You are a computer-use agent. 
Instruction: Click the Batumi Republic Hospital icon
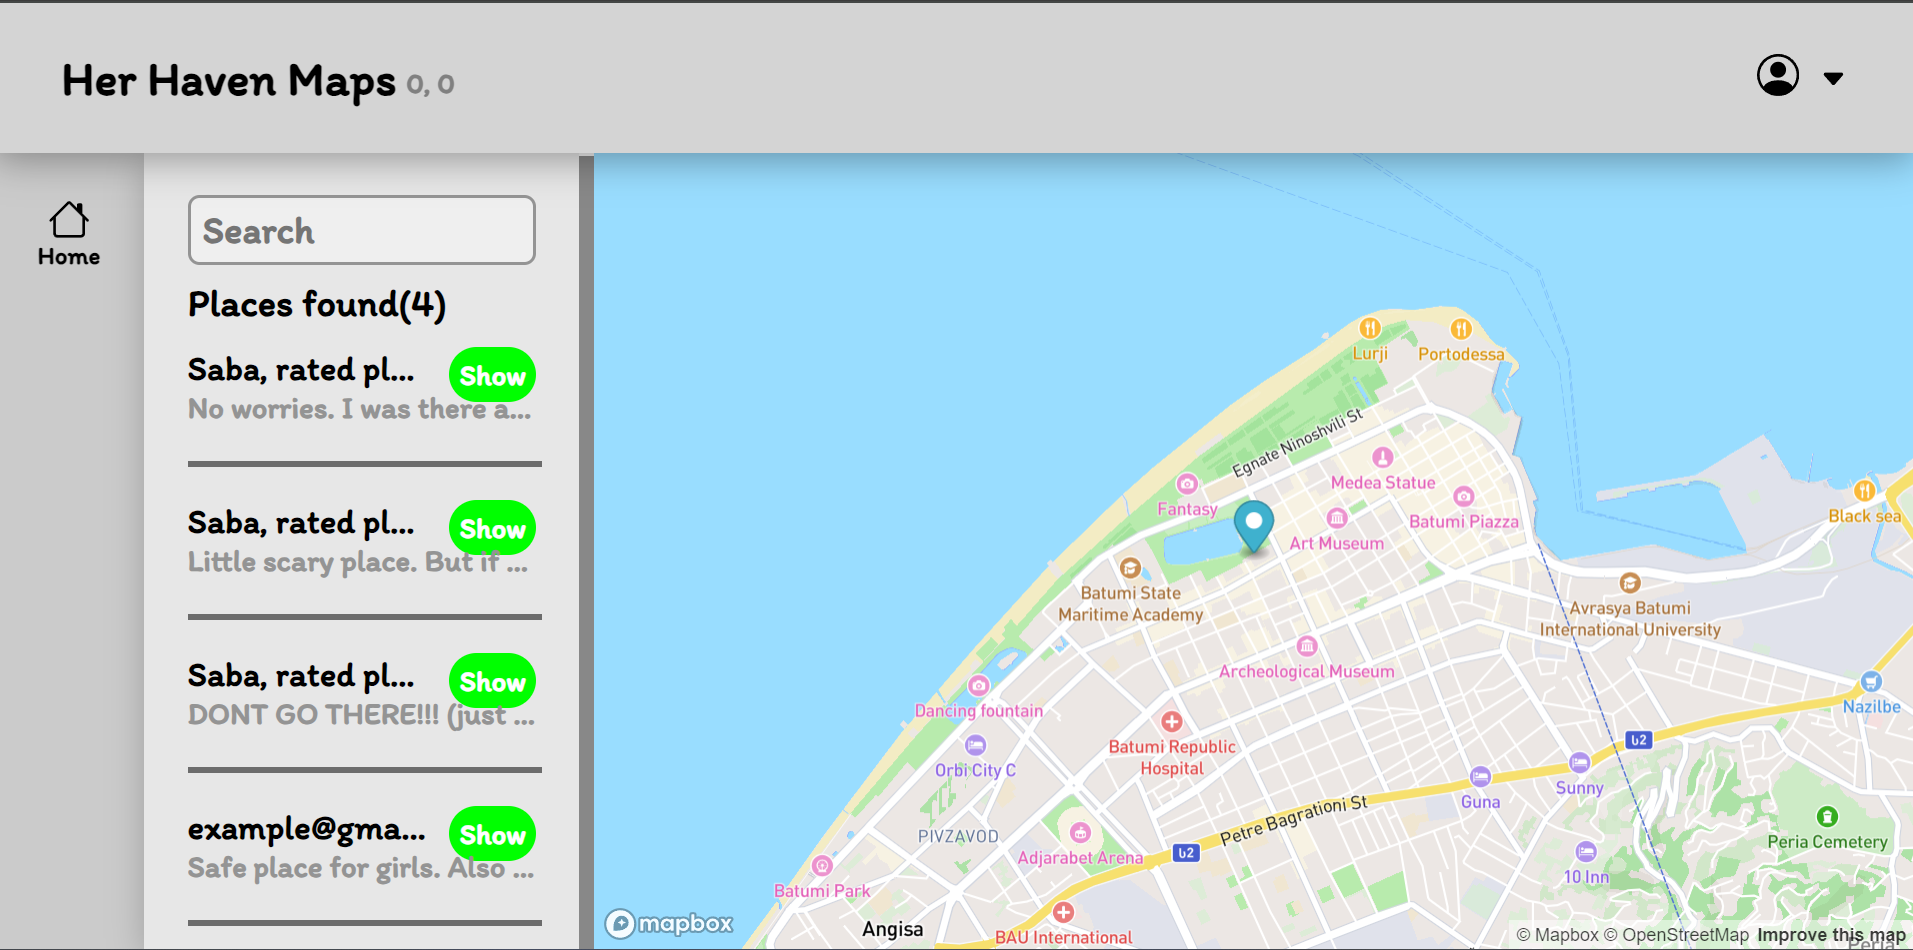[1172, 721]
